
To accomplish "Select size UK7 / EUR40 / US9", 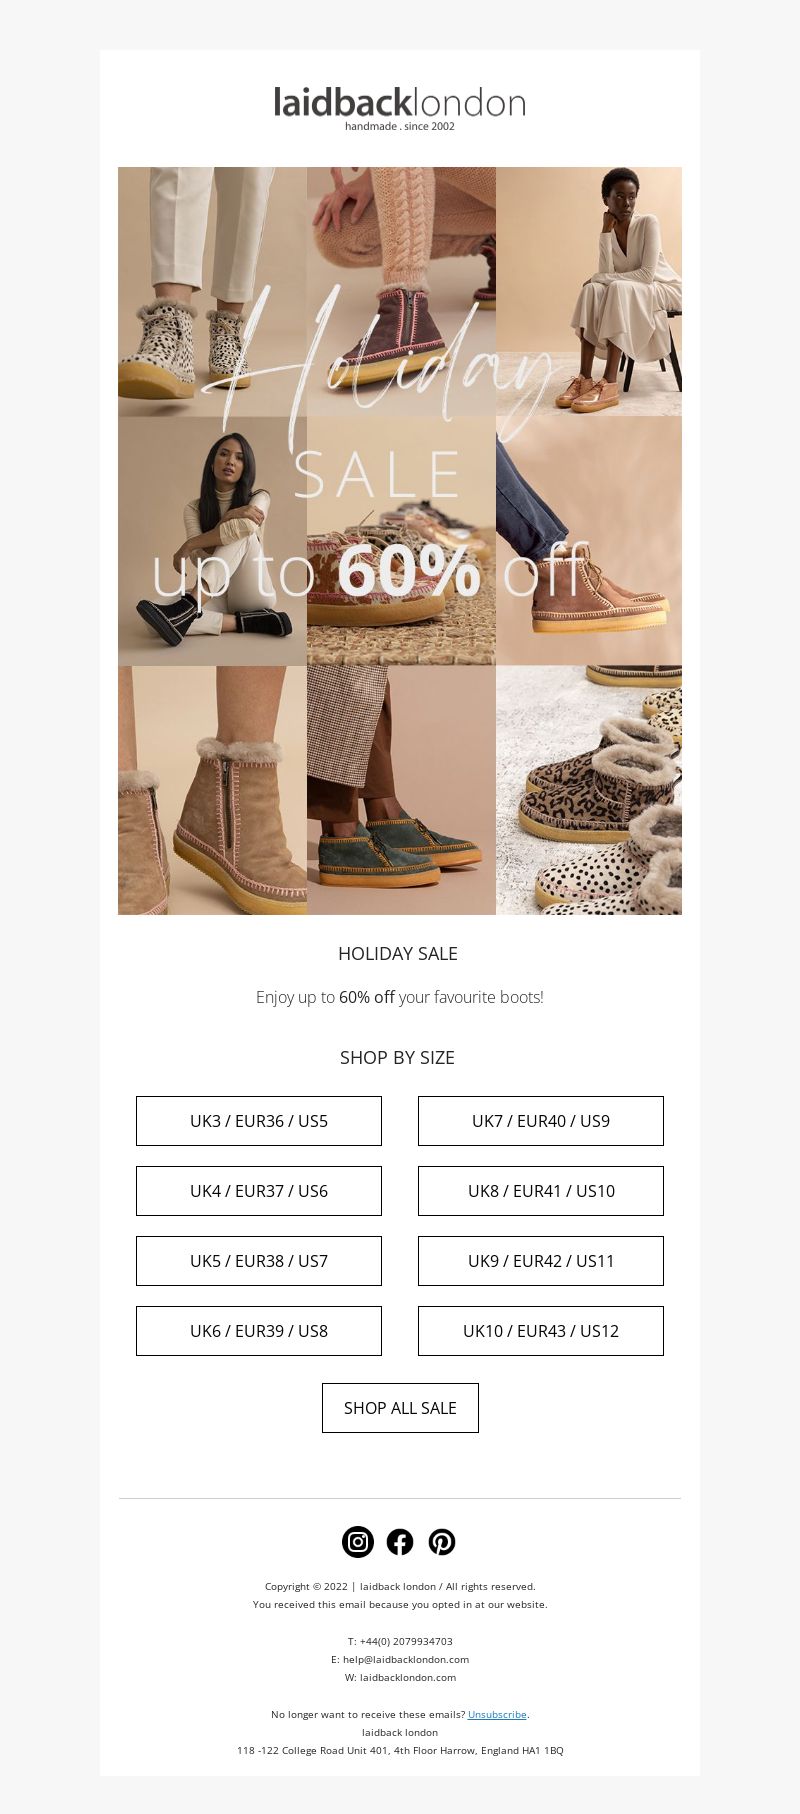I will coord(541,1121).
